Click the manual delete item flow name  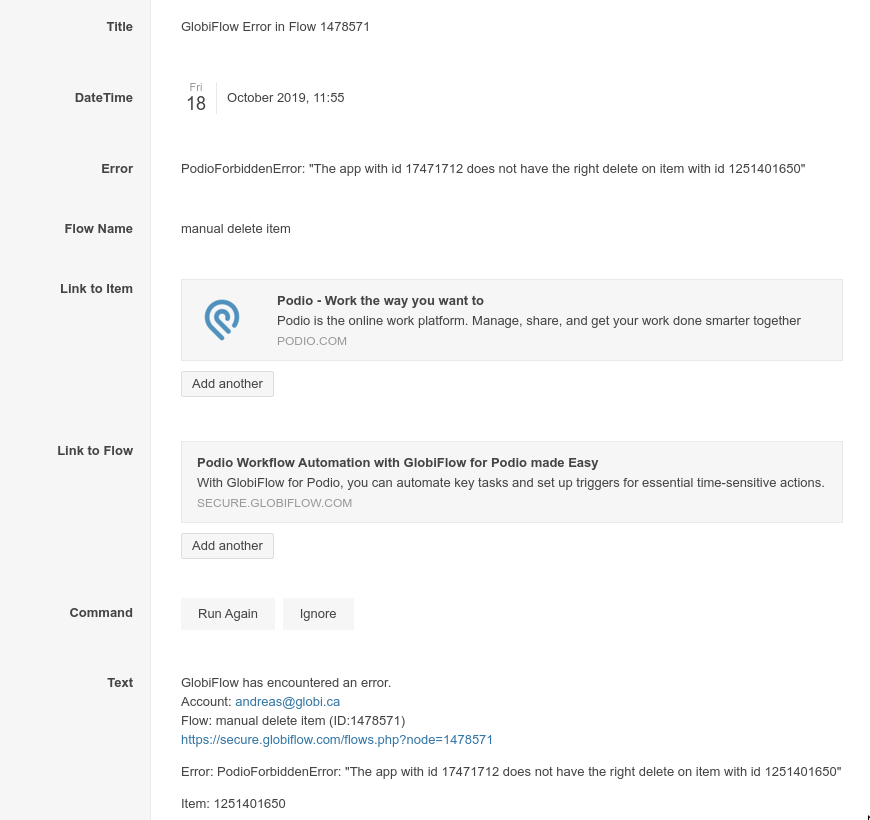click(235, 229)
